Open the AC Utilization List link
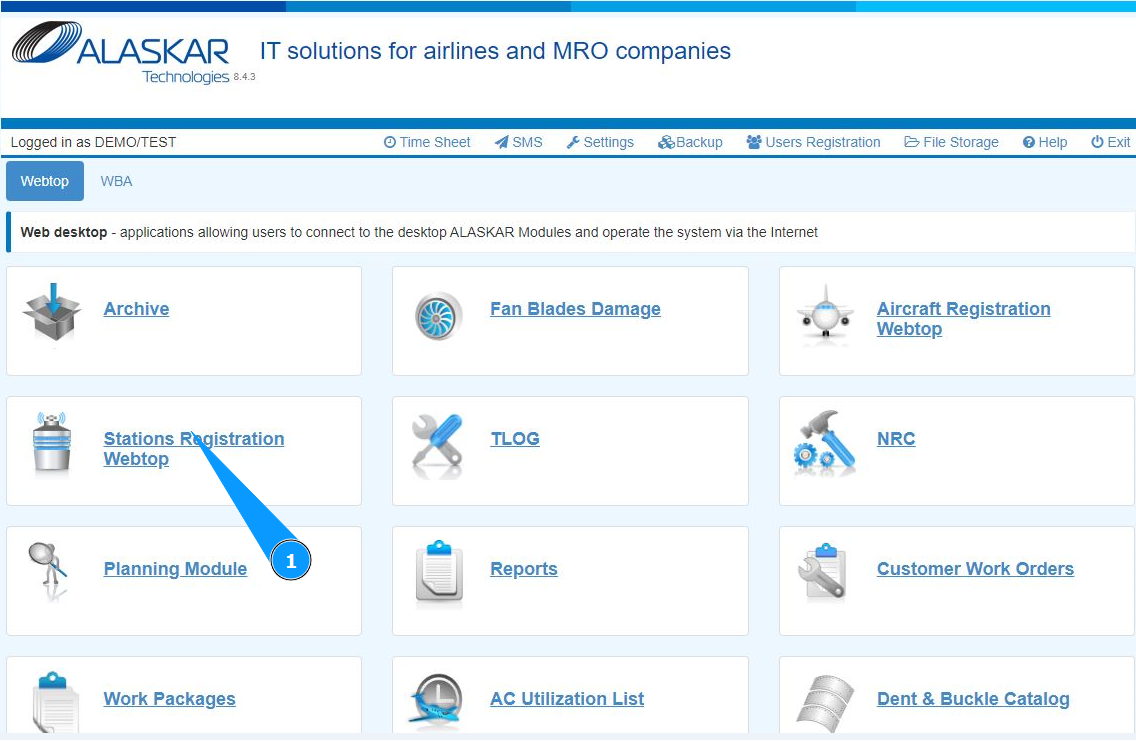 pos(567,698)
